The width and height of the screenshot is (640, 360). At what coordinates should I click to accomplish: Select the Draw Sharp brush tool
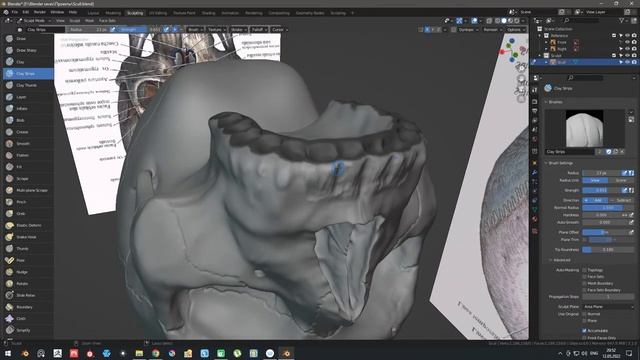27,50
